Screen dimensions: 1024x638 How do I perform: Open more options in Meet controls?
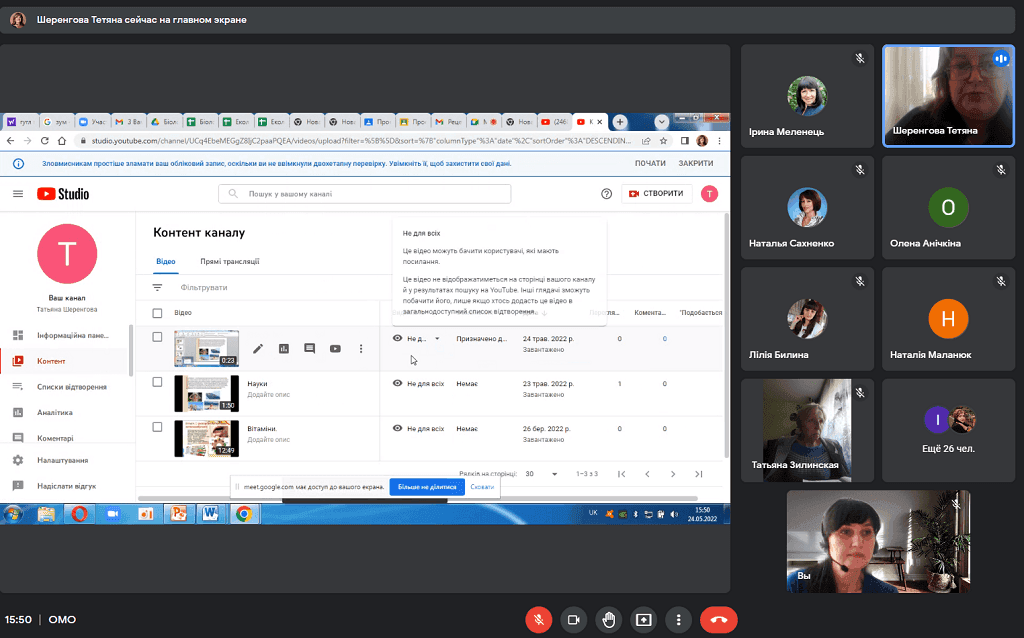click(x=679, y=620)
